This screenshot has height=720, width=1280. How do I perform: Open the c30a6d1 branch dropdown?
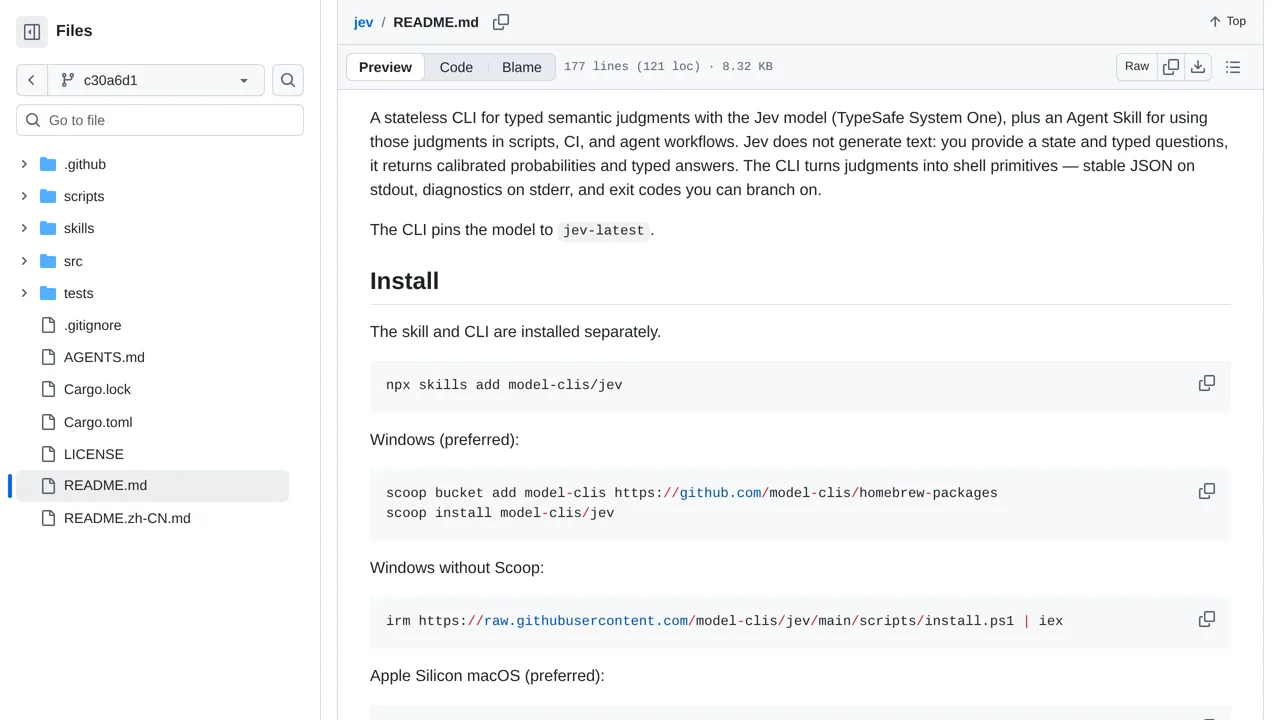pyautogui.click(x=156, y=80)
